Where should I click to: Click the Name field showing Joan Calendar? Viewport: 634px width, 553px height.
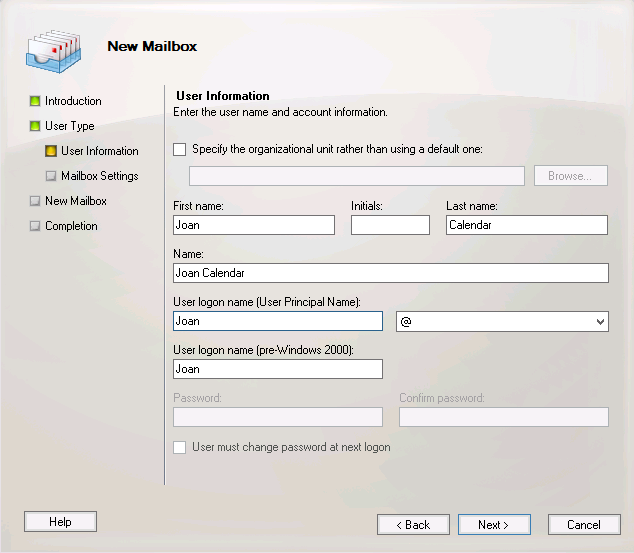pyautogui.click(x=391, y=273)
